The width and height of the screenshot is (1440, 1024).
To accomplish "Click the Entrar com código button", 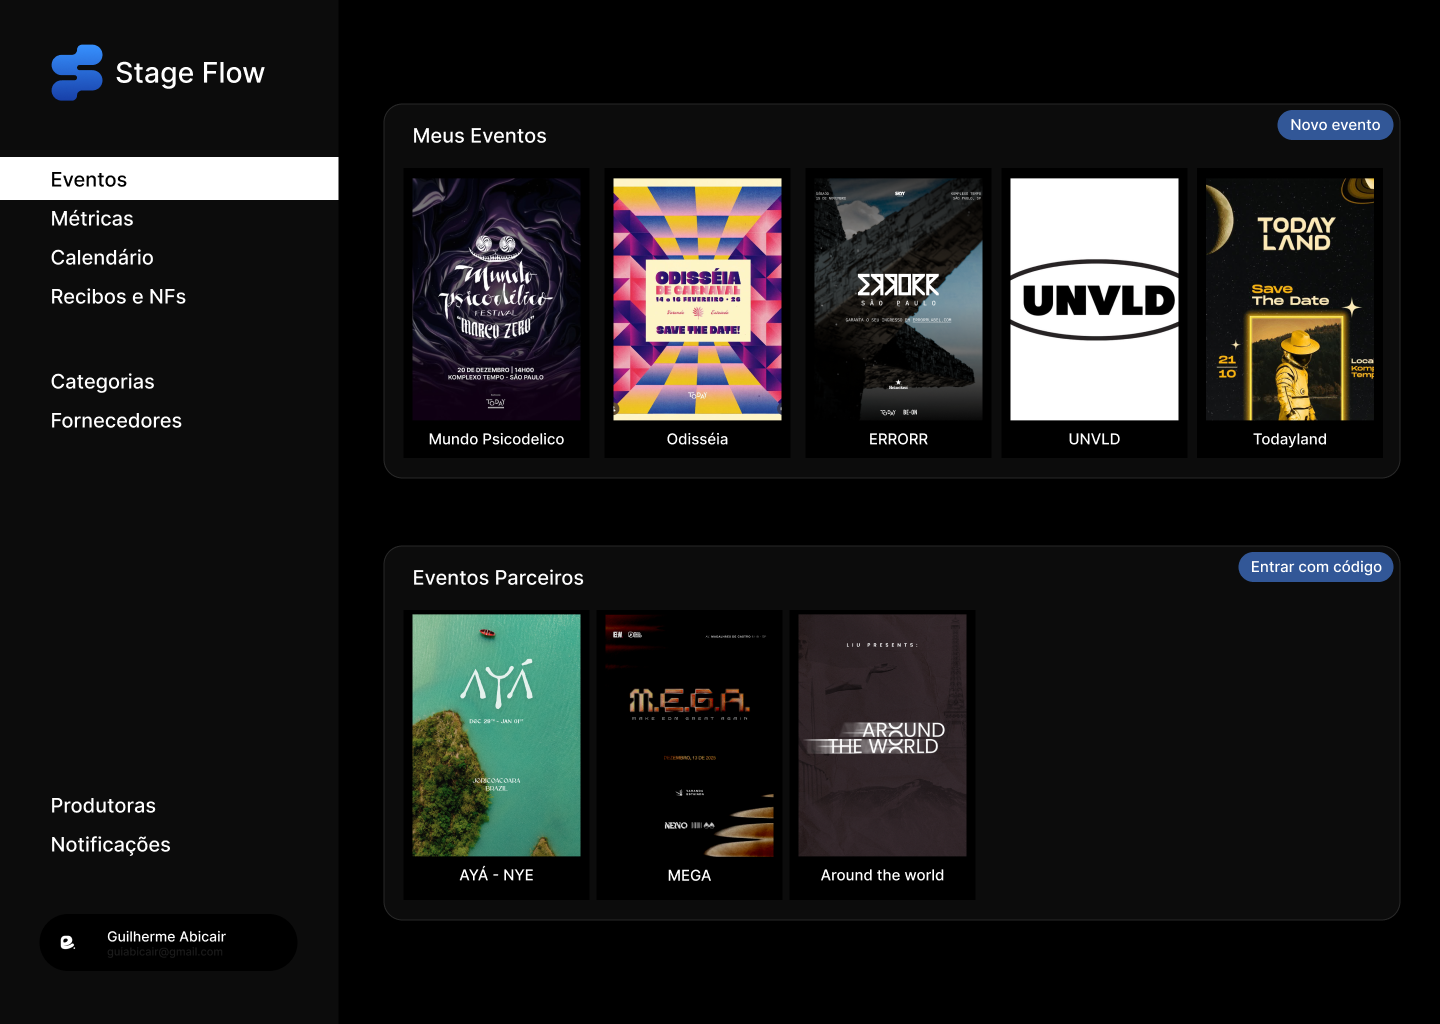I will (1316, 567).
